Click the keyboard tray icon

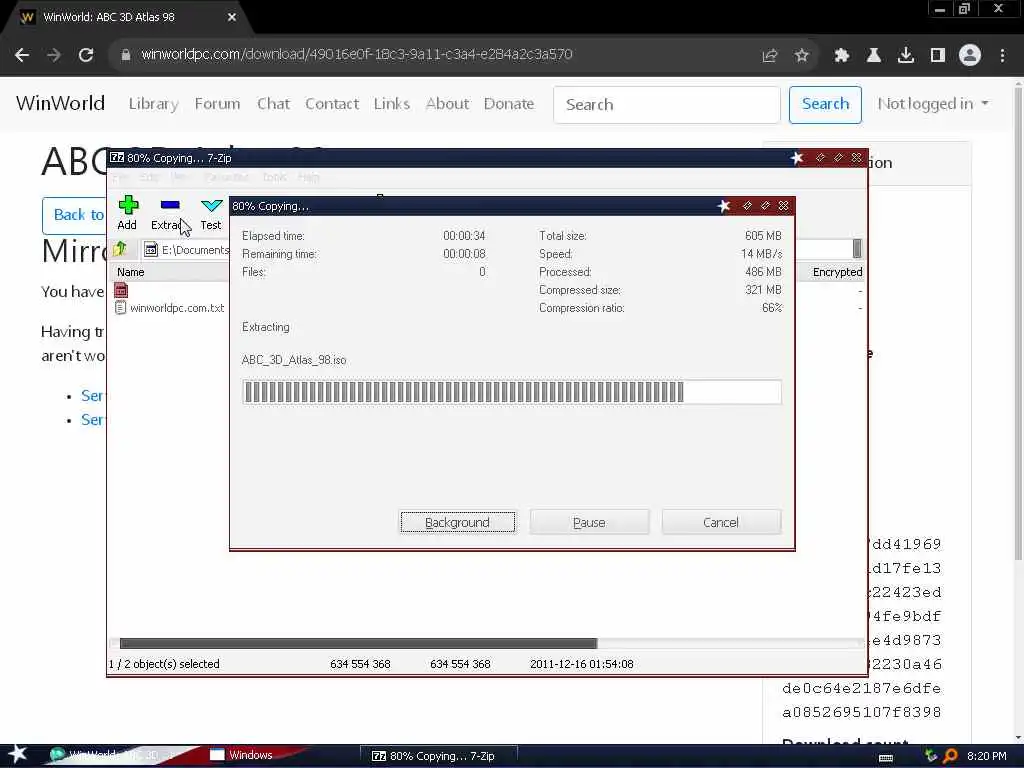coord(886,757)
